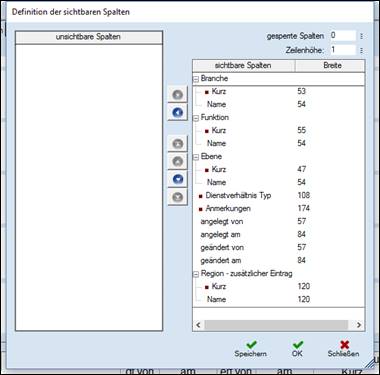
Task: Click the Zeilenhöhe stepper control
Action: (x=362, y=50)
